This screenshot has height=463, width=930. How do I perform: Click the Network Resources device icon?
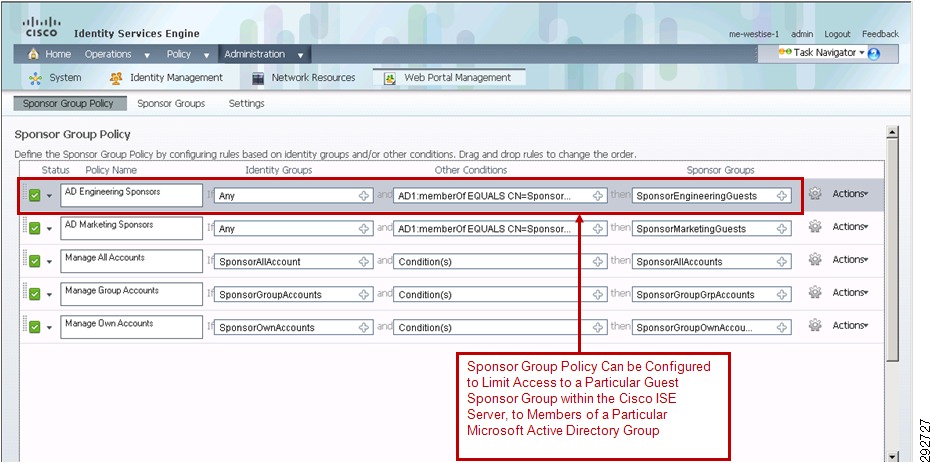[258, 78]
